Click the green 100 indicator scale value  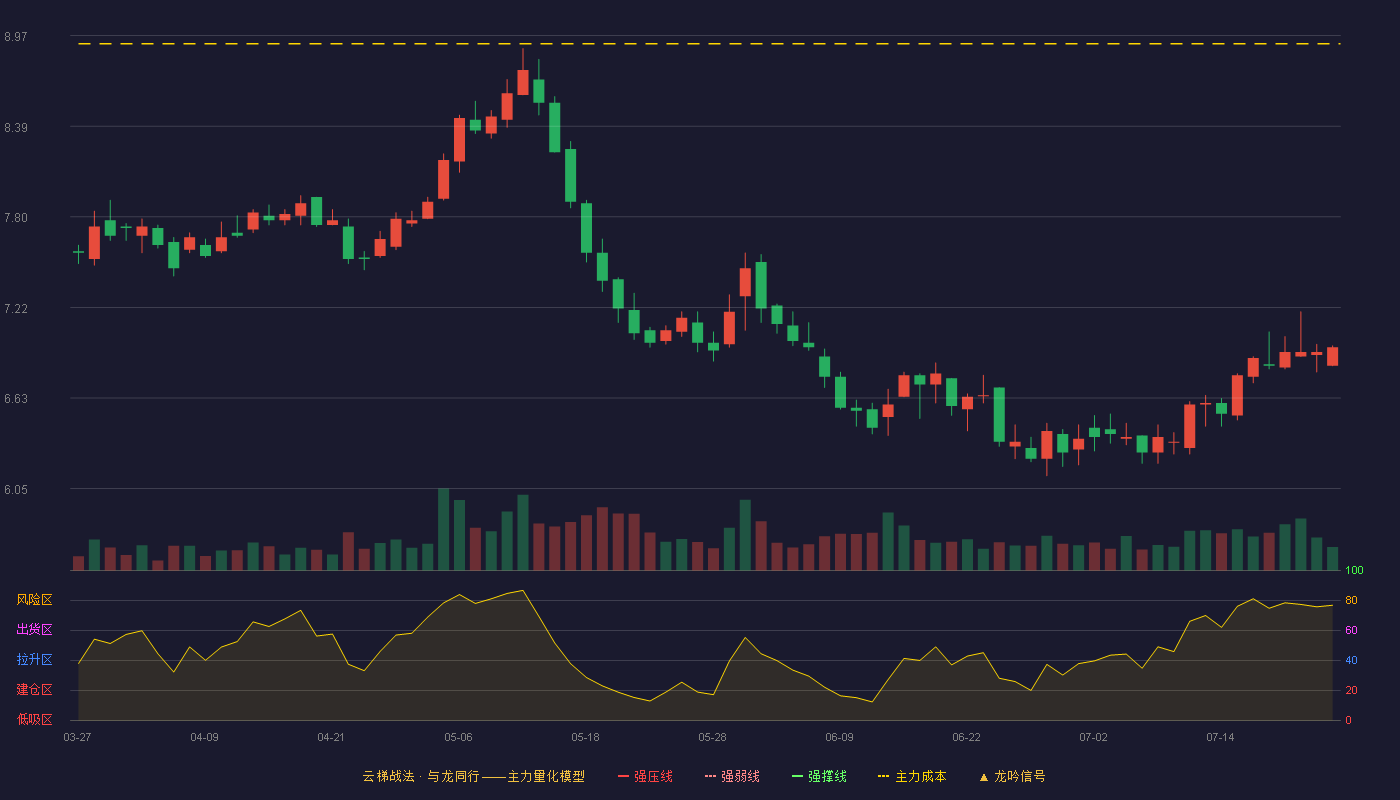click(1354, 571)
